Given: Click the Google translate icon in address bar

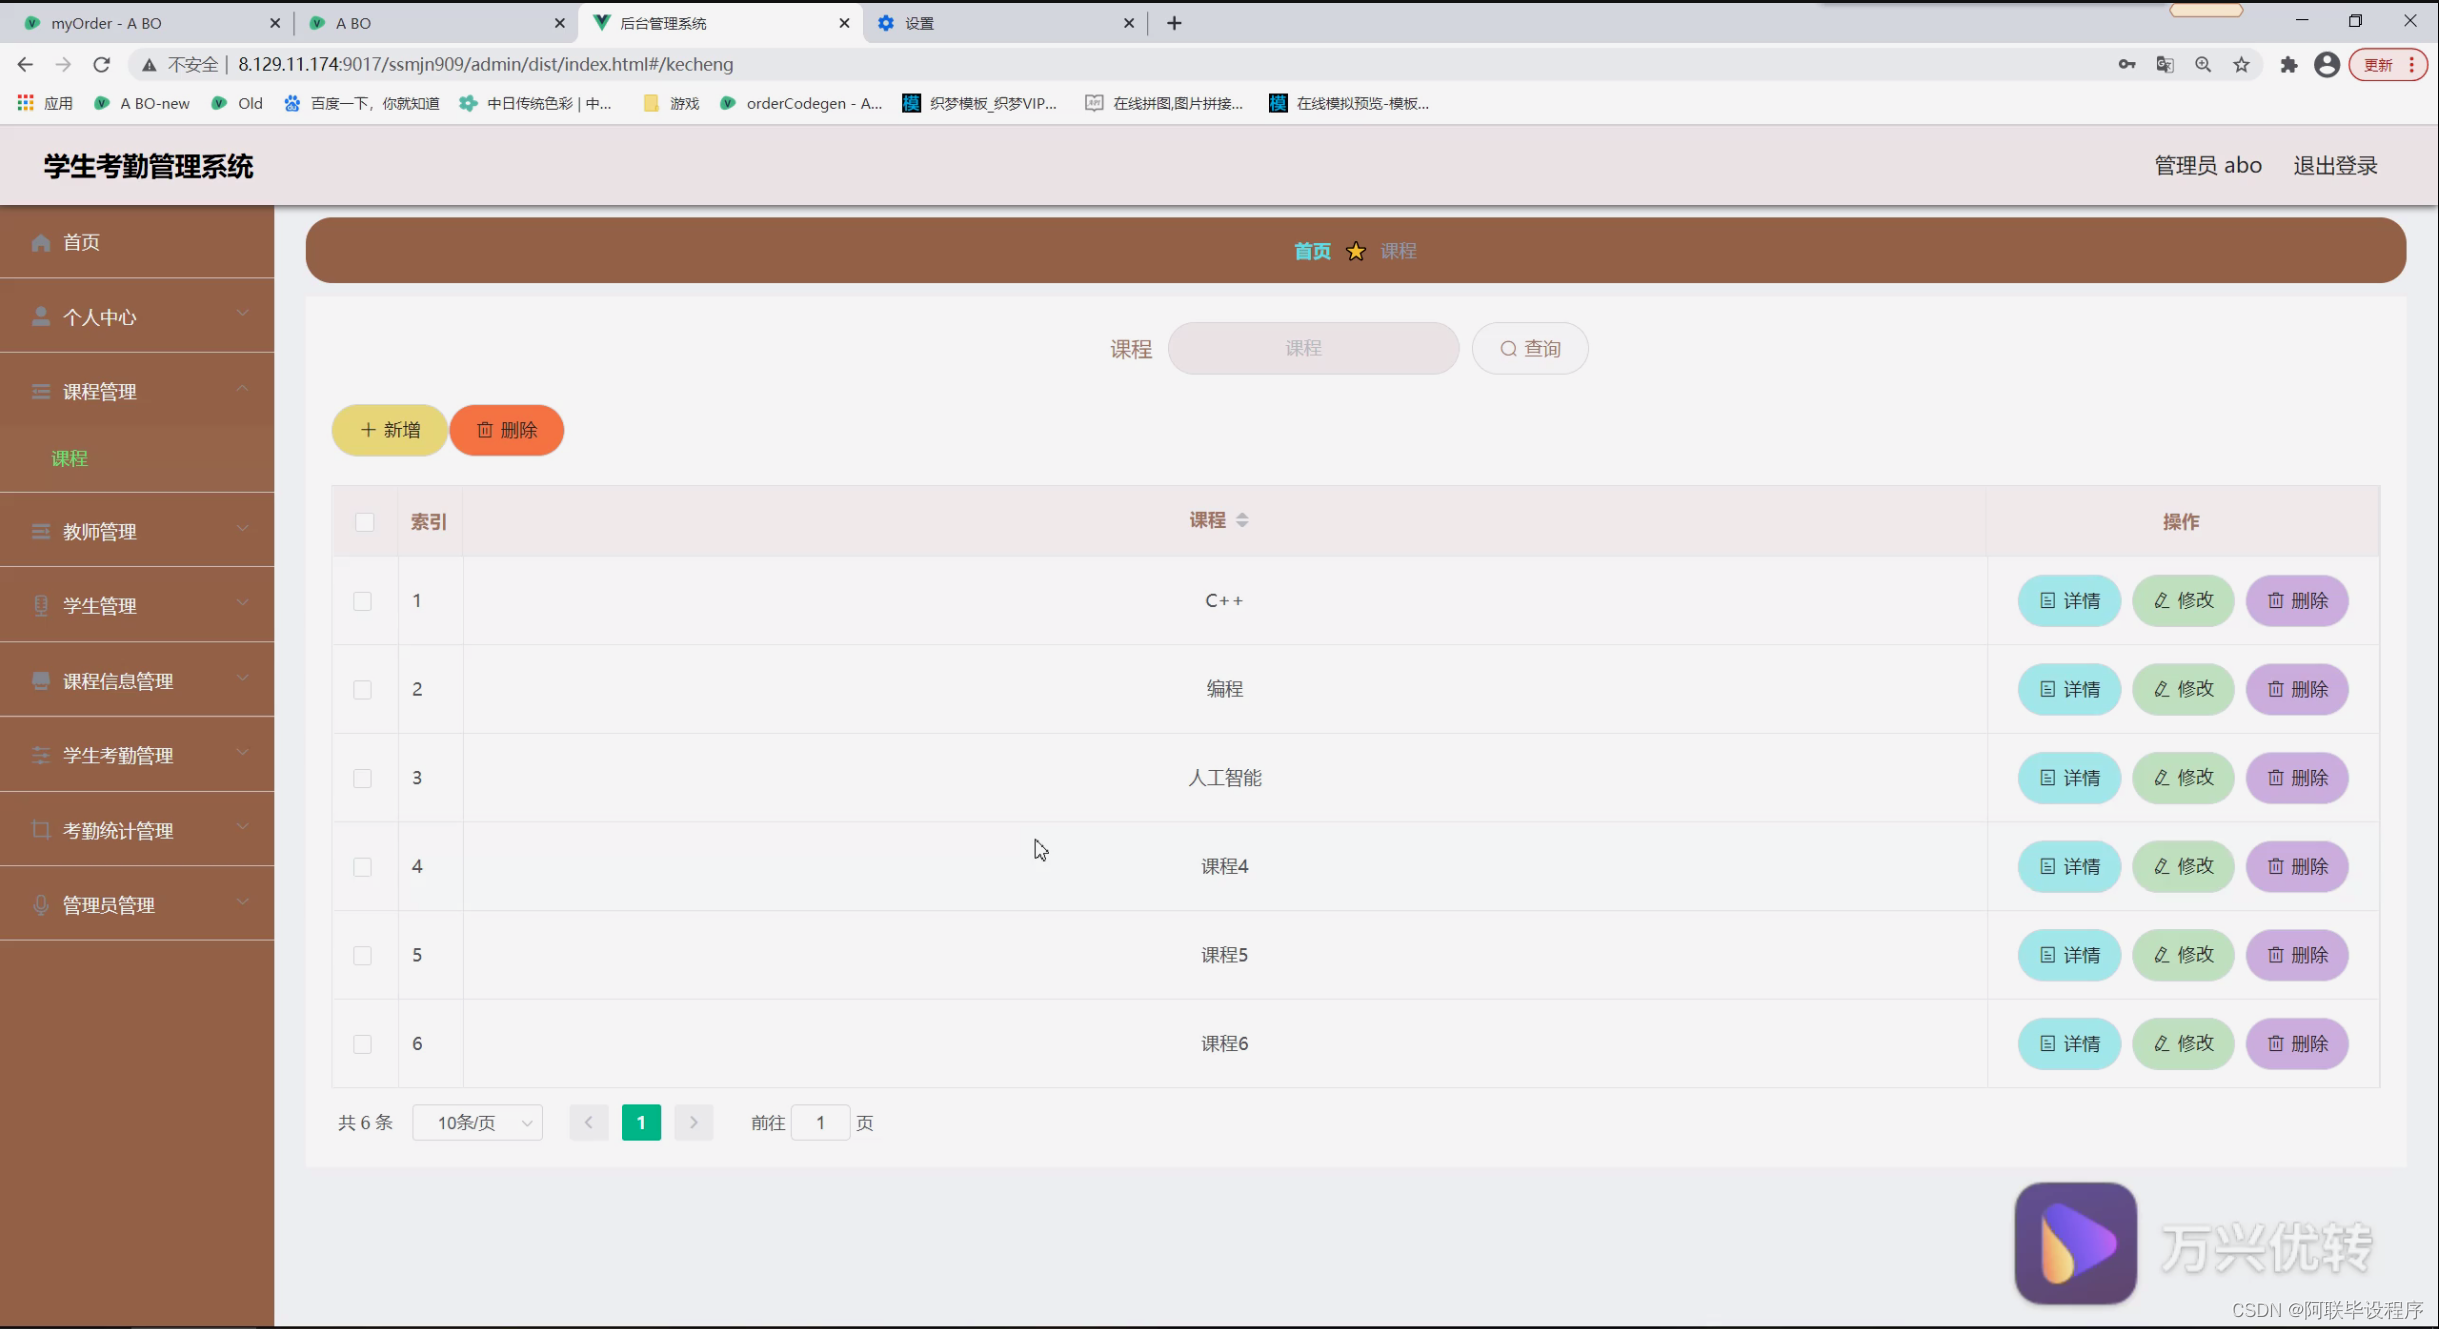Looking at the screenshot, I should tap(2165, 64).
